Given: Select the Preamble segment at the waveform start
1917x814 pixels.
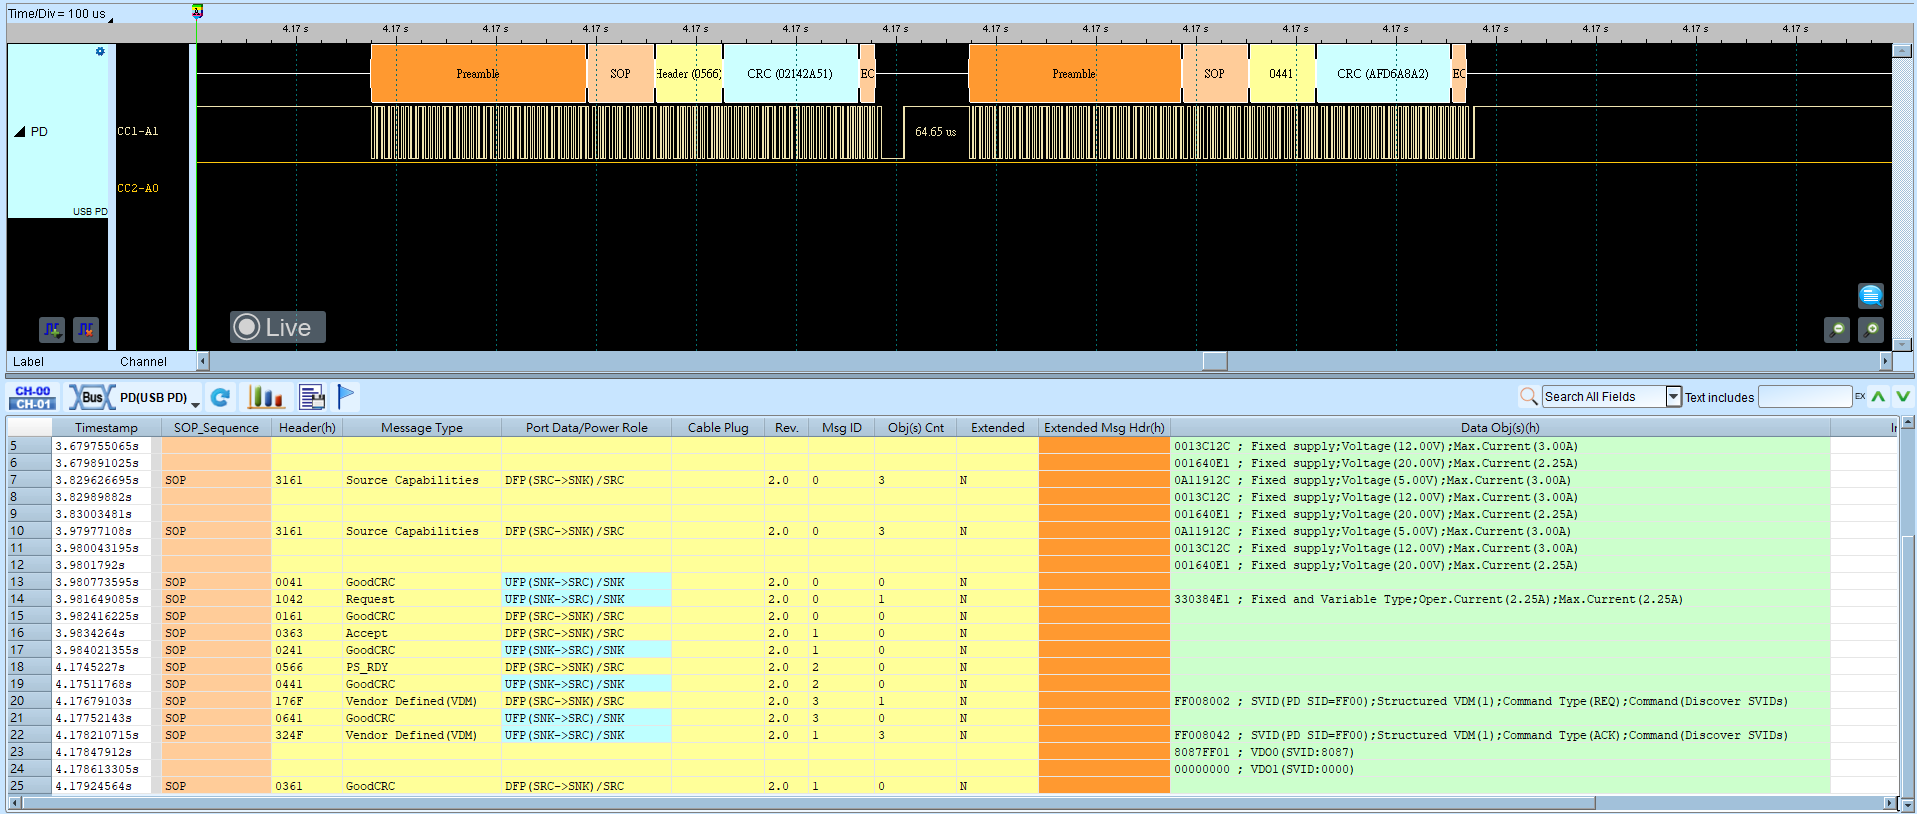Looking at the screenshot, I should (478, 74).
